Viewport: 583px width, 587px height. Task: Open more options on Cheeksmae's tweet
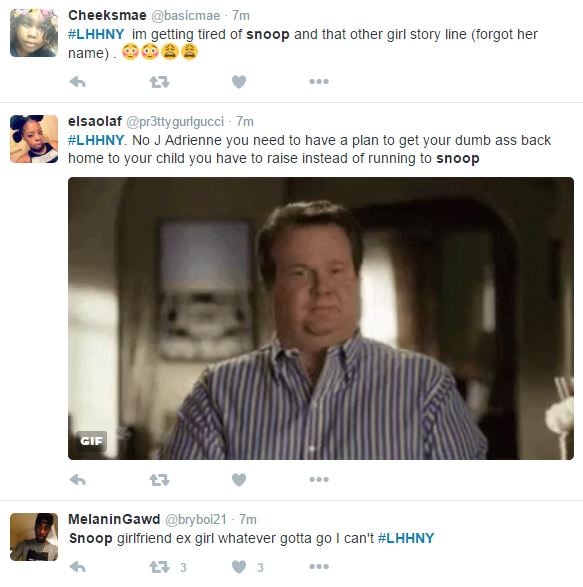pyautogui.click(x=319, y=81)
